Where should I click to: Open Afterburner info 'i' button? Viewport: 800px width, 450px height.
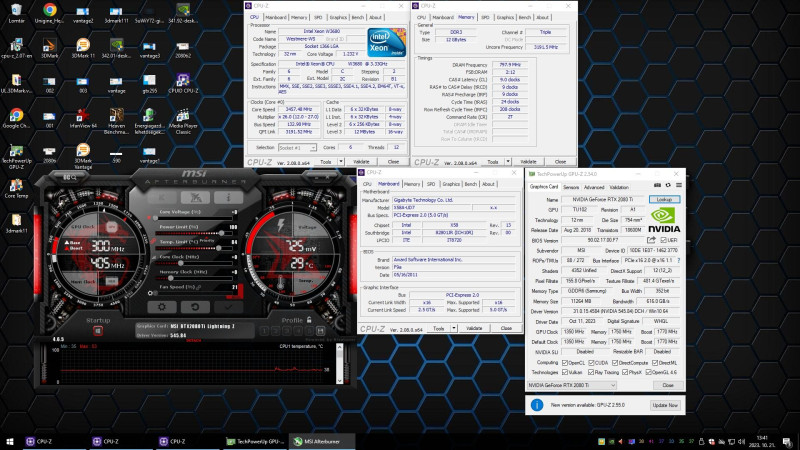point(228,197)
